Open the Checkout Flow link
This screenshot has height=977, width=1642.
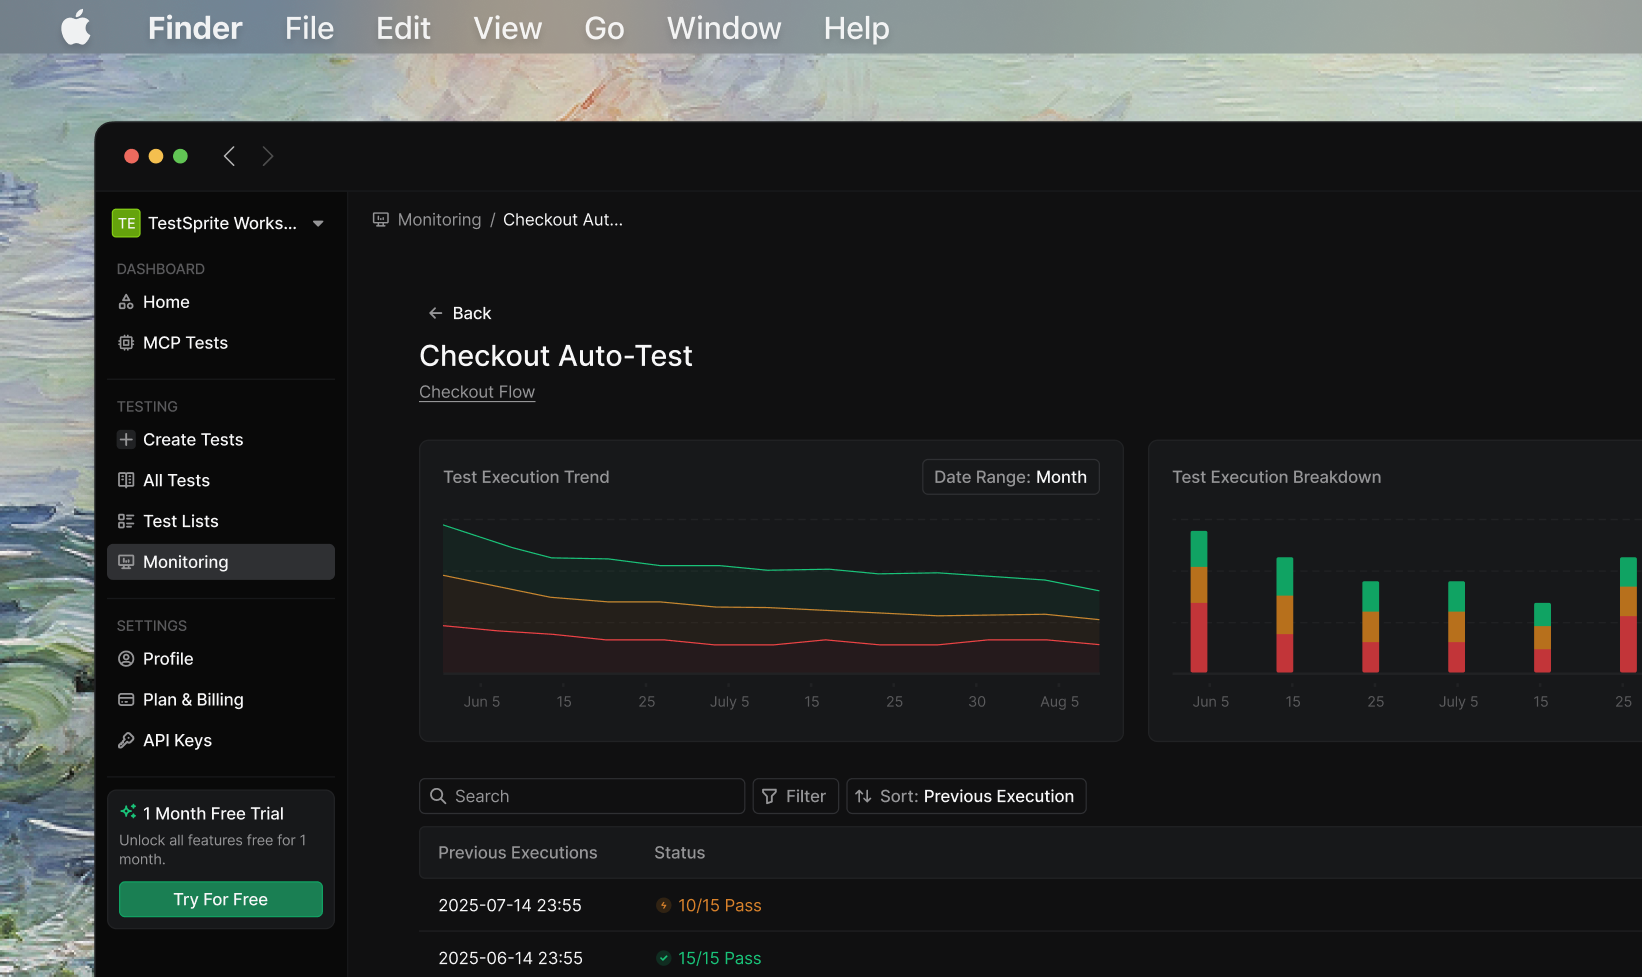(x=477, y=392)
